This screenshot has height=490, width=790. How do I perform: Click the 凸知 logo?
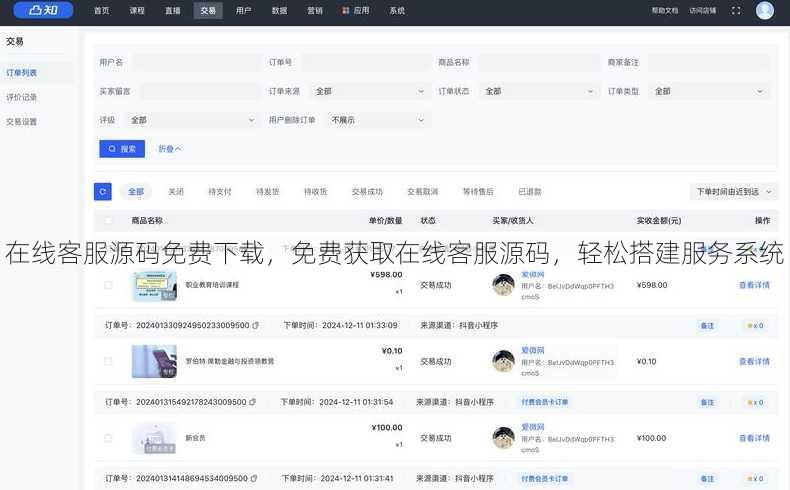tap(43, 10)
